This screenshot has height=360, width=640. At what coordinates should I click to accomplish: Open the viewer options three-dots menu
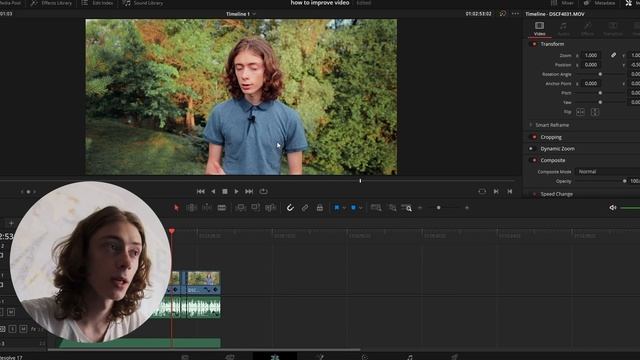click(516, 13)
